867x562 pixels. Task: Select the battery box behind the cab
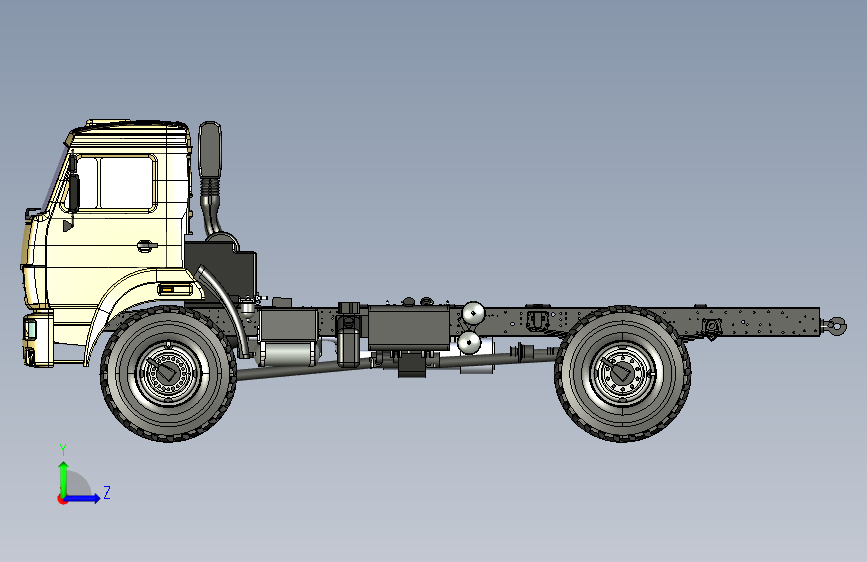[289, 325]
